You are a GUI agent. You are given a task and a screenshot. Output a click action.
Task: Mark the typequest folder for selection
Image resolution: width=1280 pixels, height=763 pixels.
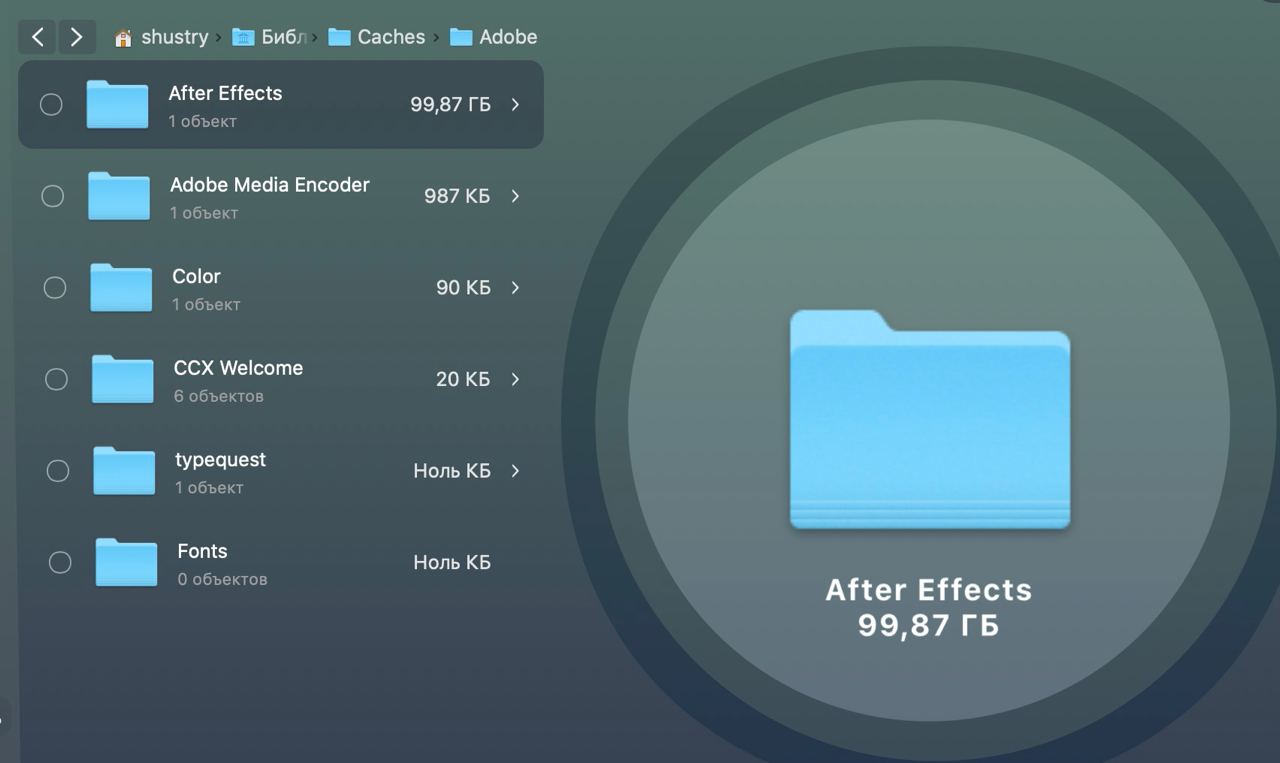point(58,471)
